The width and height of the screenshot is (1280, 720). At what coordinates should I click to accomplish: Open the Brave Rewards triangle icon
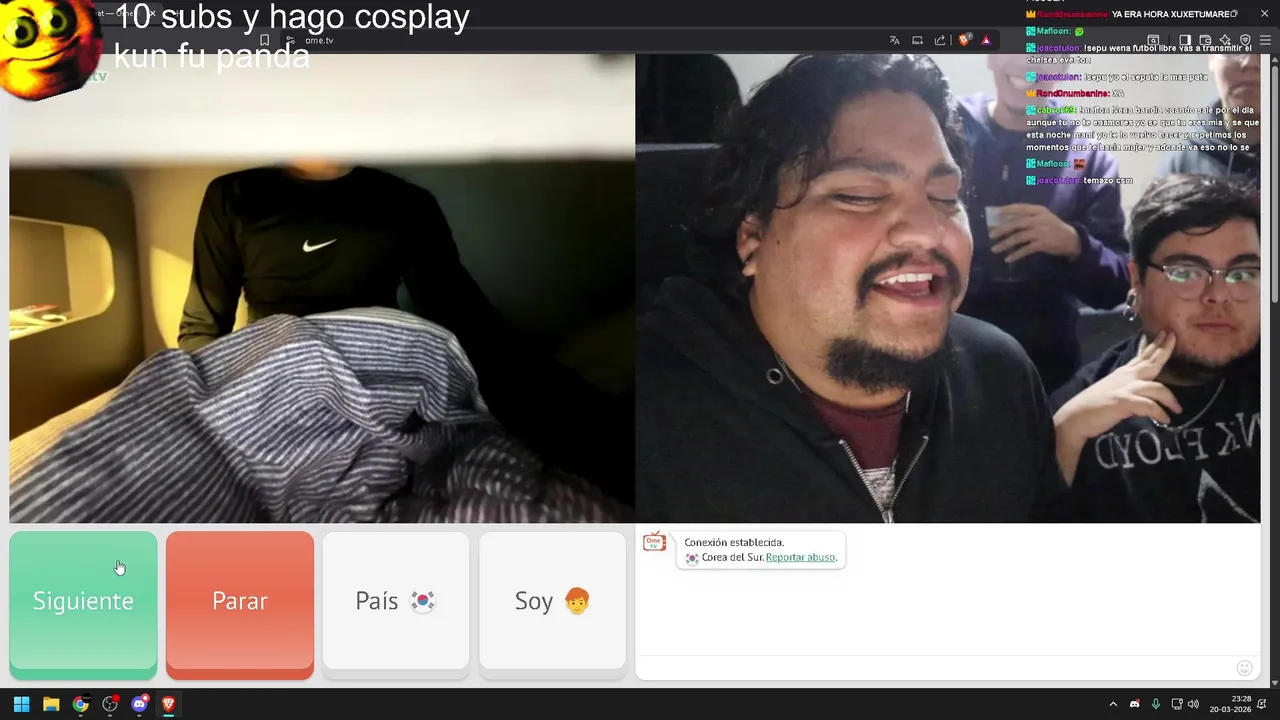click(x=986, y=40)
